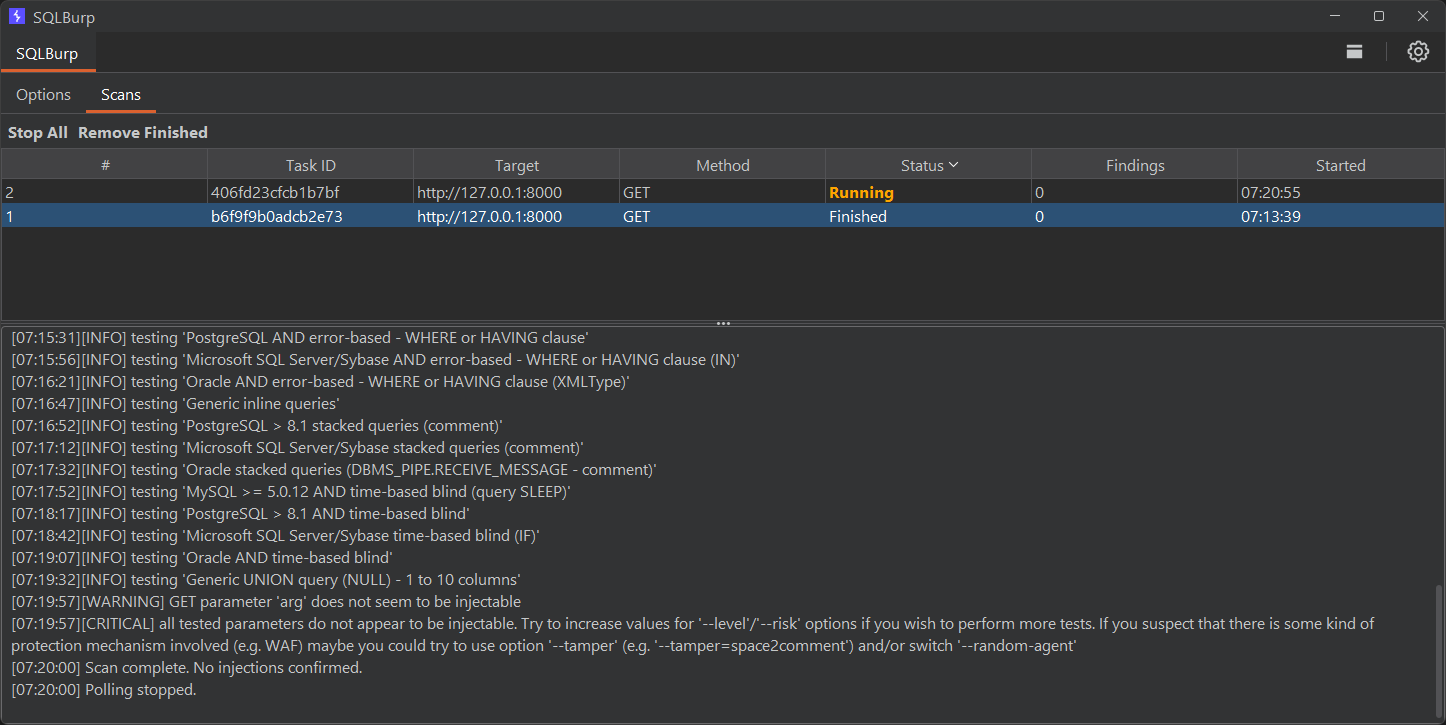The width and height of the screenshot is (1446, 725).
Task: Click the 'Polling stopped.' log line
Action: pyautogui.click(x=104, y=690)
